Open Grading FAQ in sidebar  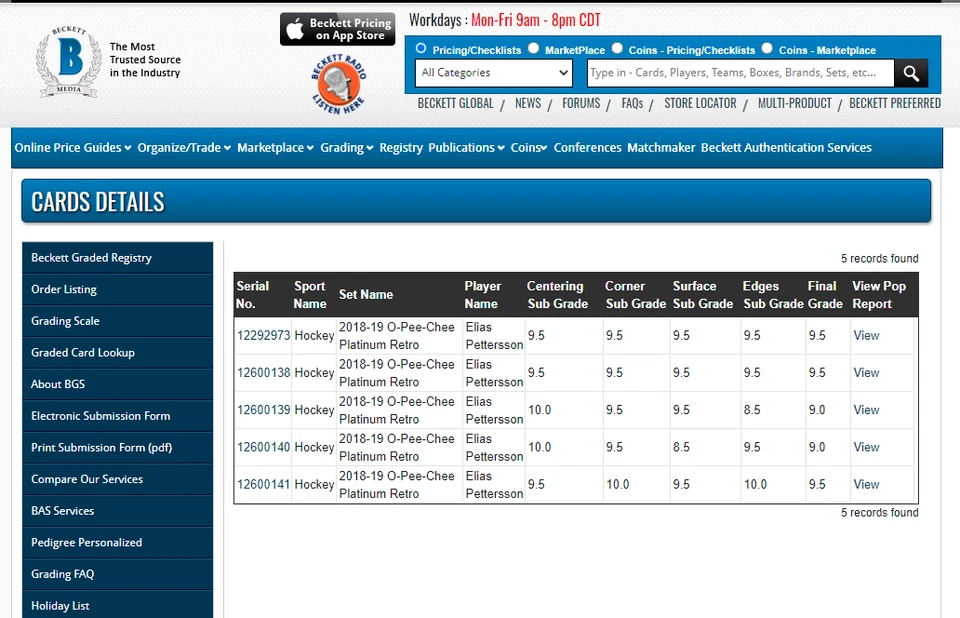[x=118, y=575]
